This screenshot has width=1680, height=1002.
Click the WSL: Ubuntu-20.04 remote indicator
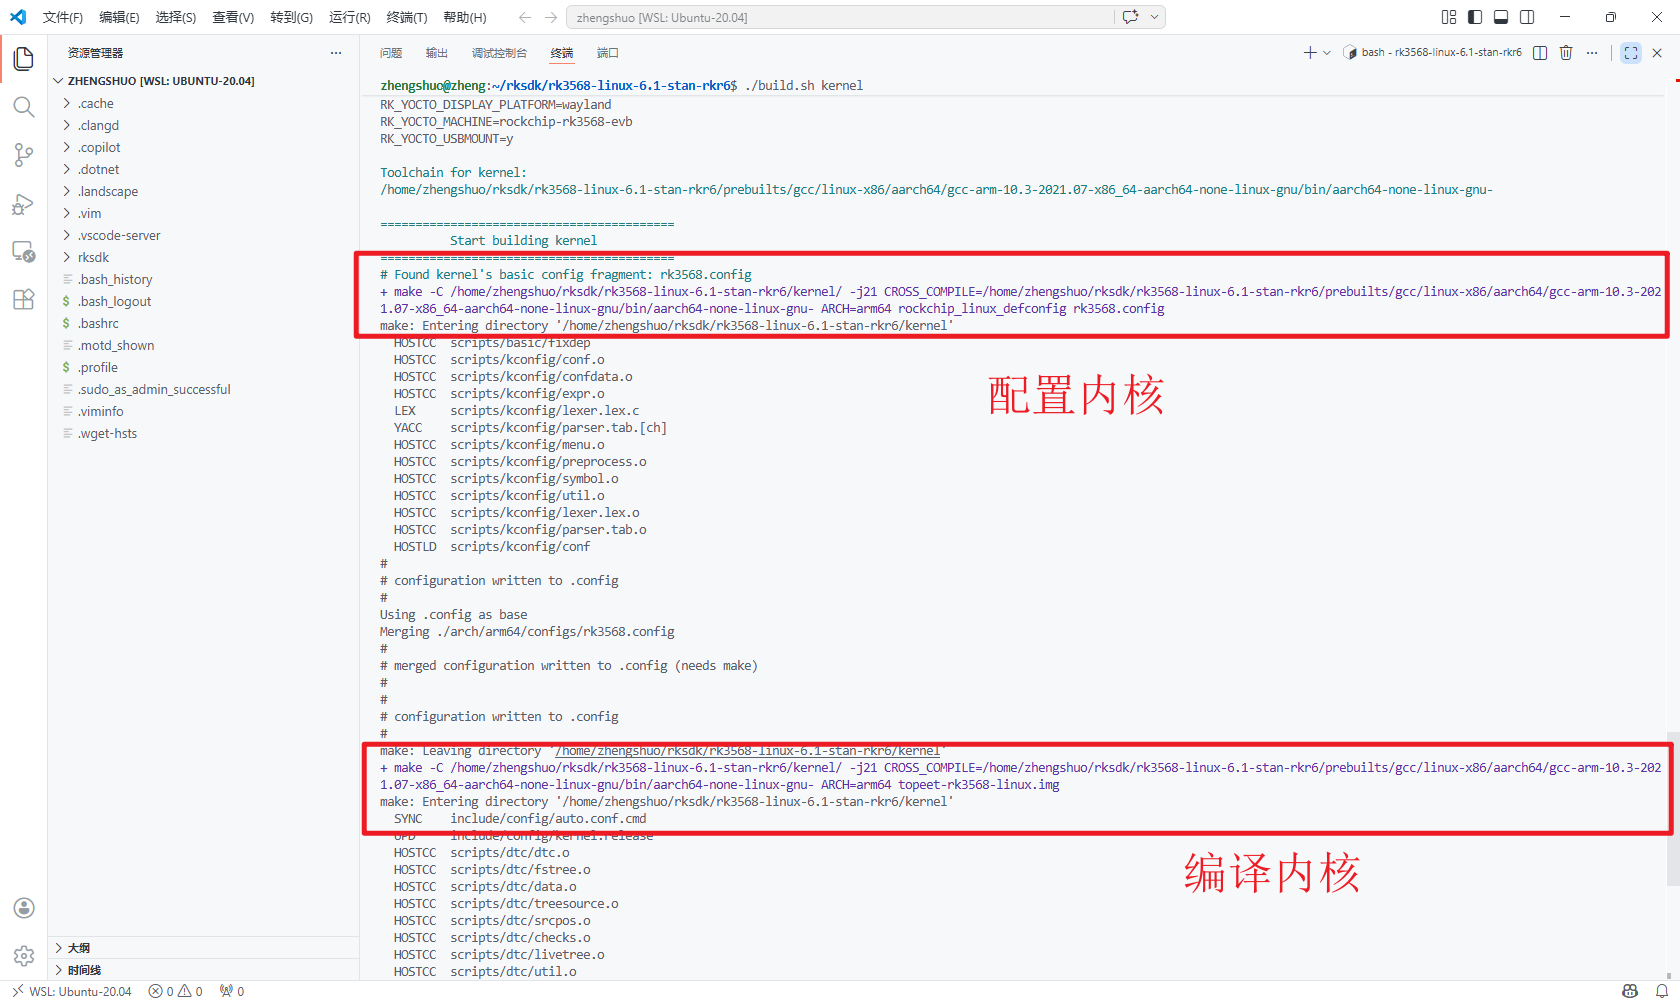(x=72, y=992)
